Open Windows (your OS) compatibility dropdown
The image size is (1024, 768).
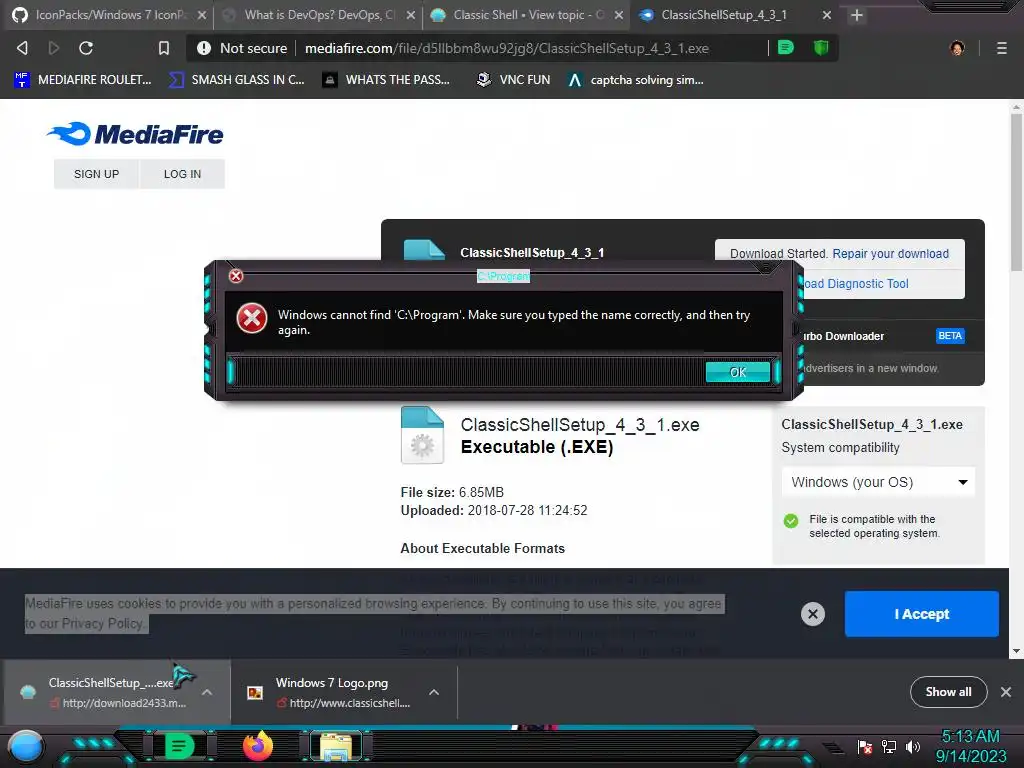pyautogui.click(x=878, y=482)
